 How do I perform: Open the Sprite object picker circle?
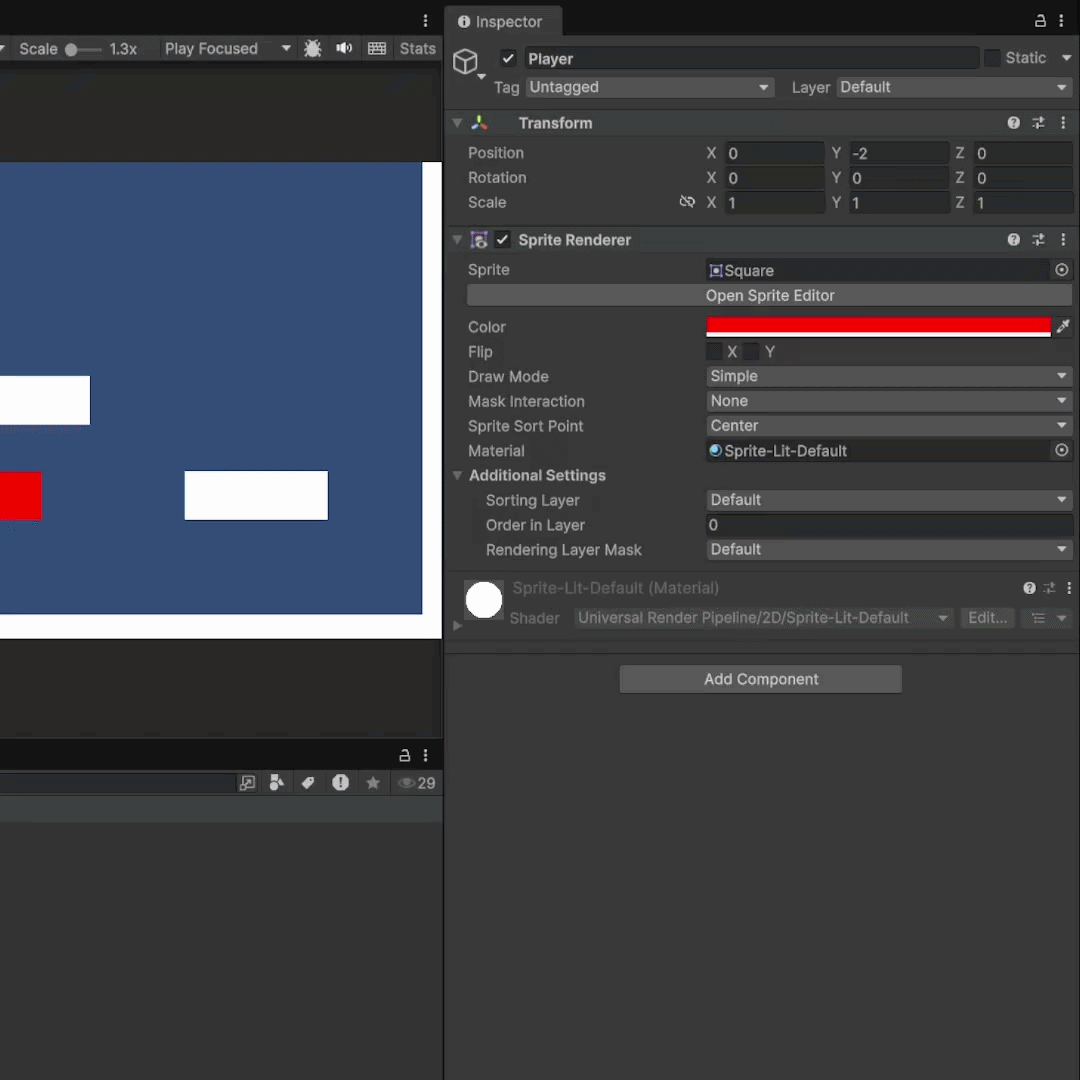[x=1061, y=270]
